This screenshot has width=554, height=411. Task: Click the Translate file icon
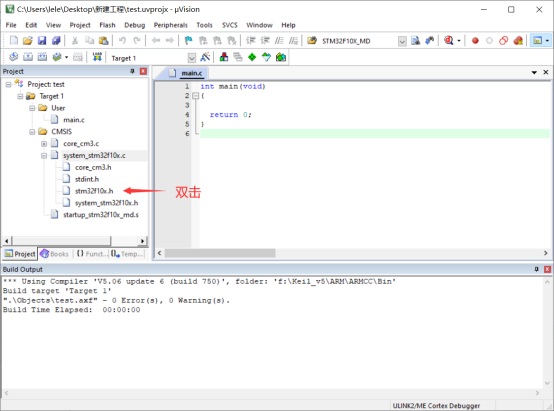(13, 57)
